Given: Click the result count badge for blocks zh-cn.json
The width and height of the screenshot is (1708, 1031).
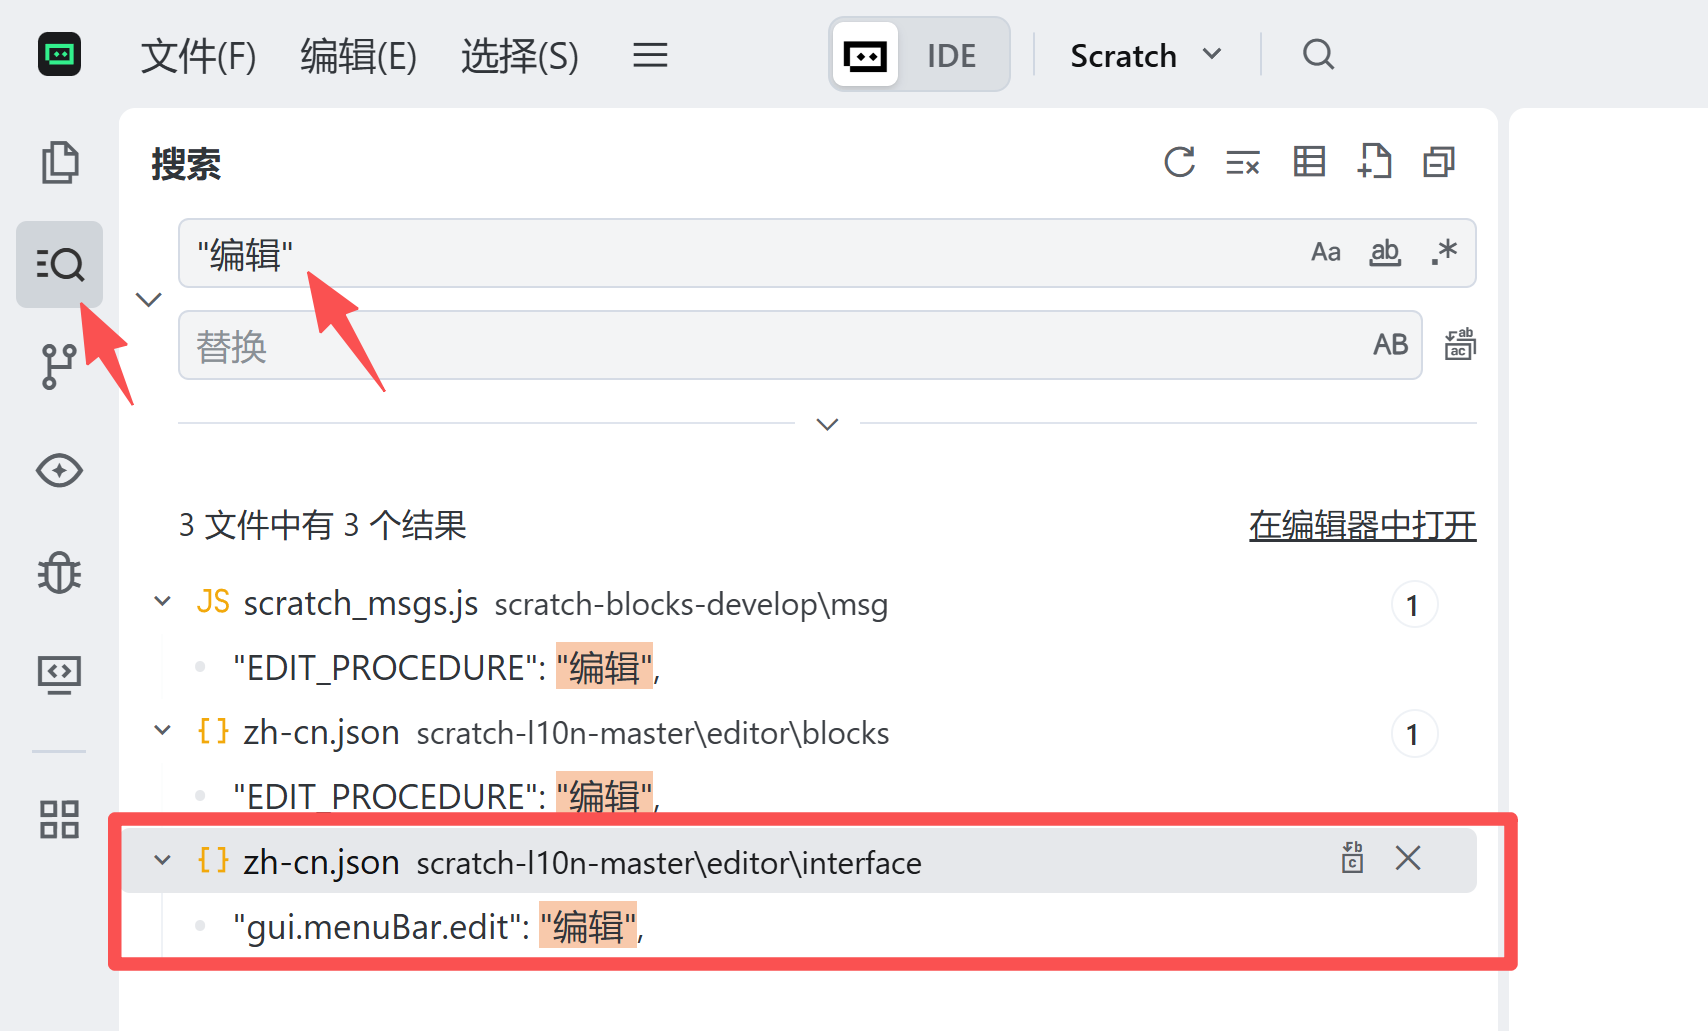Looking at the screenshot, I should coord(1413,734).
